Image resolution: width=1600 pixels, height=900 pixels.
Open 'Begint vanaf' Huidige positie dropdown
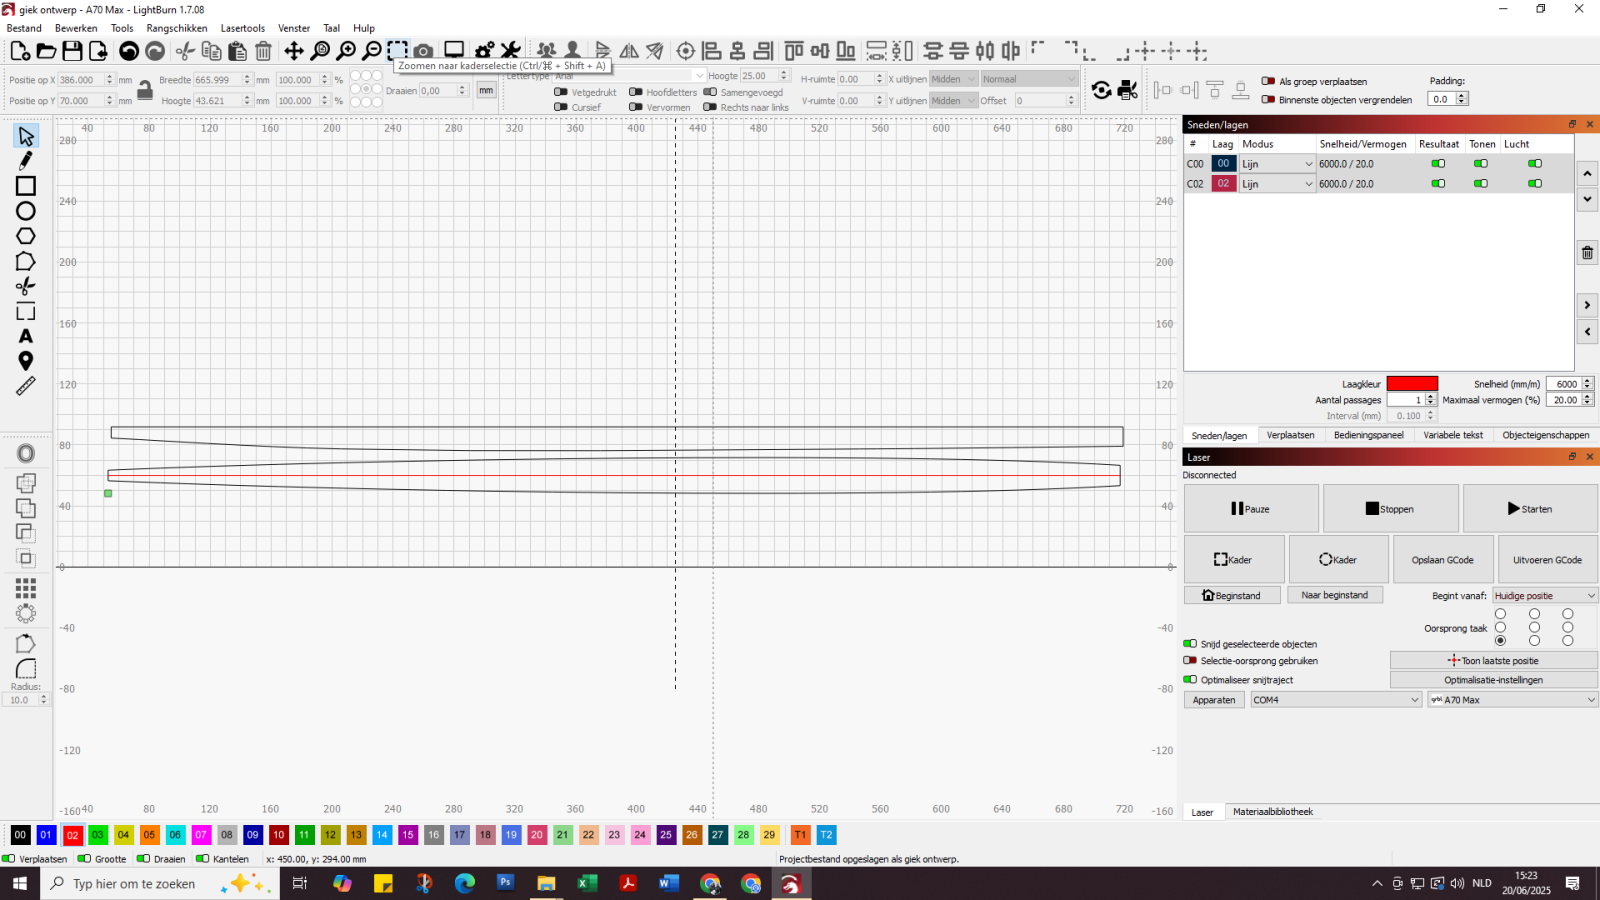coord(1545,596)
